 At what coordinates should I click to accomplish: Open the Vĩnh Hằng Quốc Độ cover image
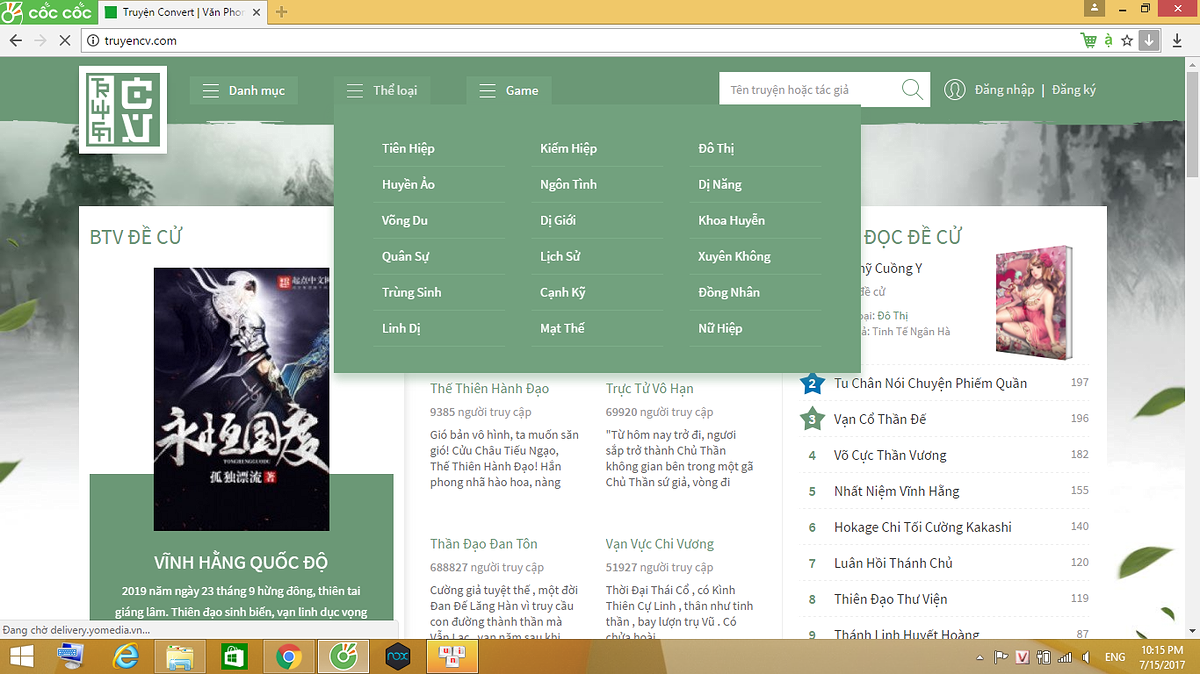click(x=241, y=399)
